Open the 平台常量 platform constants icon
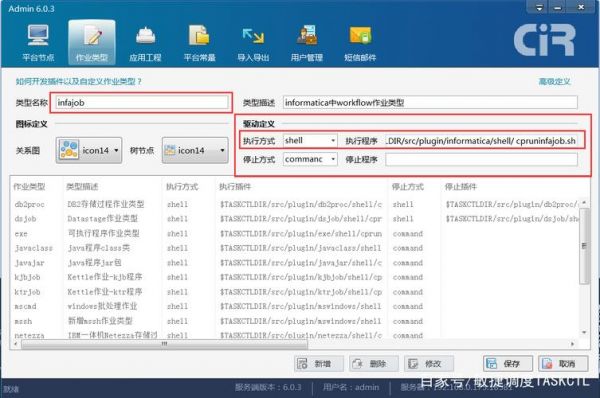Screen dimensions: 600x398 coord(199,42)
